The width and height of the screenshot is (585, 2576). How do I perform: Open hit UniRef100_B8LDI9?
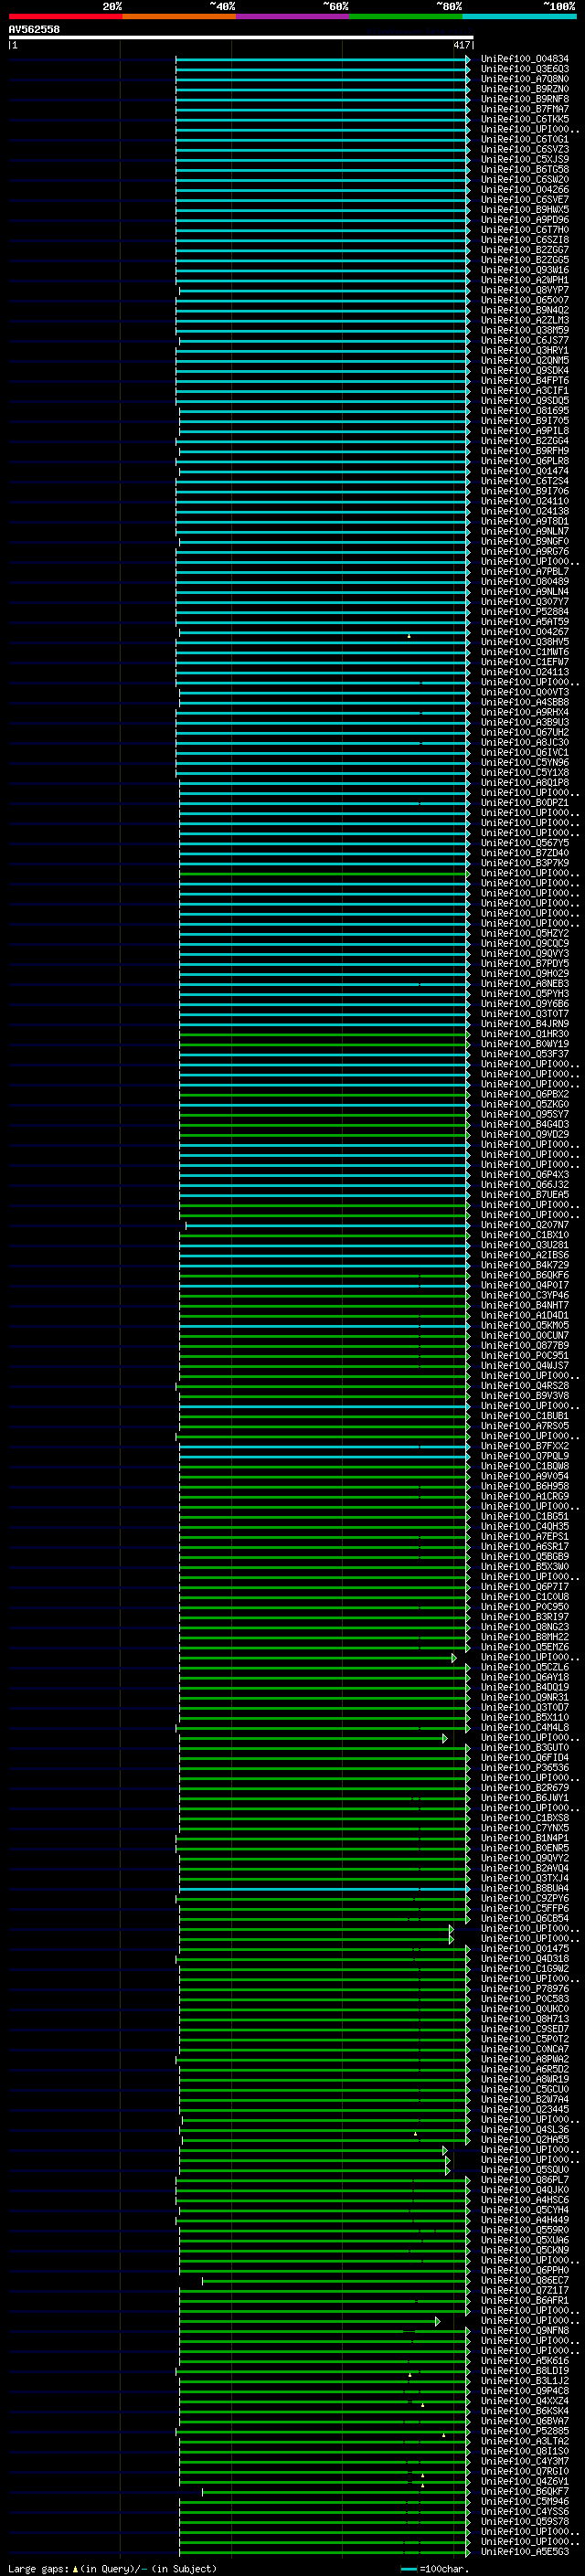pyautogui.click(x=525, y=2371)
